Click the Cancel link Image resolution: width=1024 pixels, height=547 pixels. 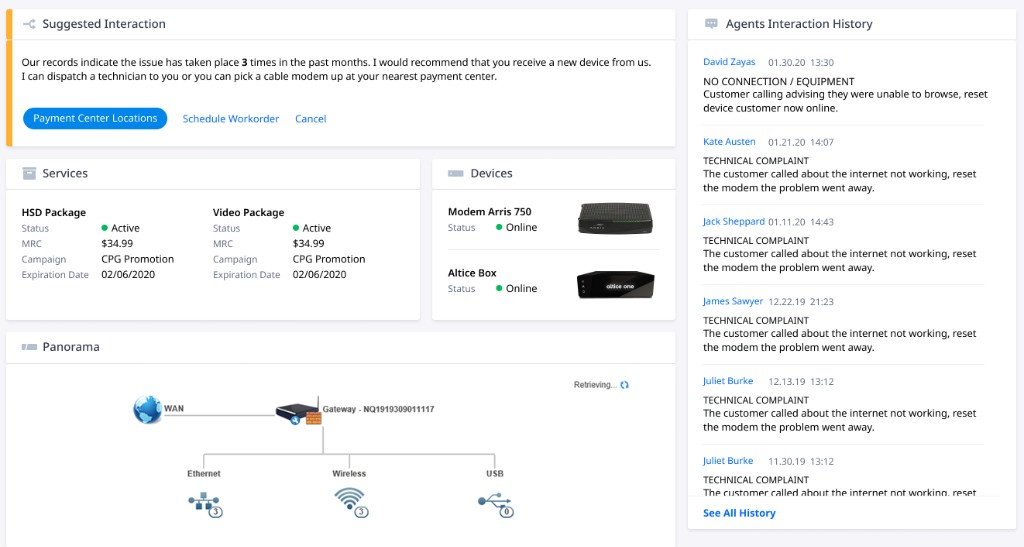coord(310,119)
